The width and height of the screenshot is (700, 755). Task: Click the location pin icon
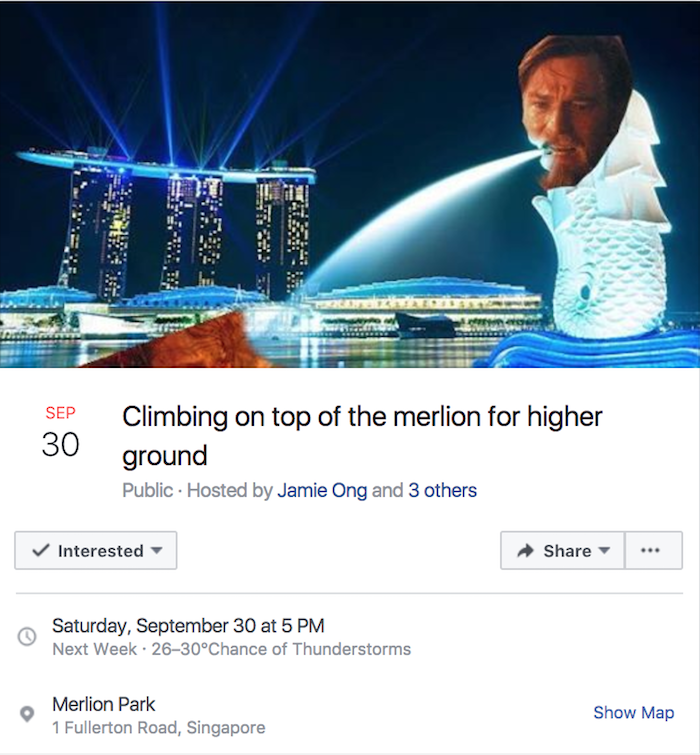tap(28, 714)
